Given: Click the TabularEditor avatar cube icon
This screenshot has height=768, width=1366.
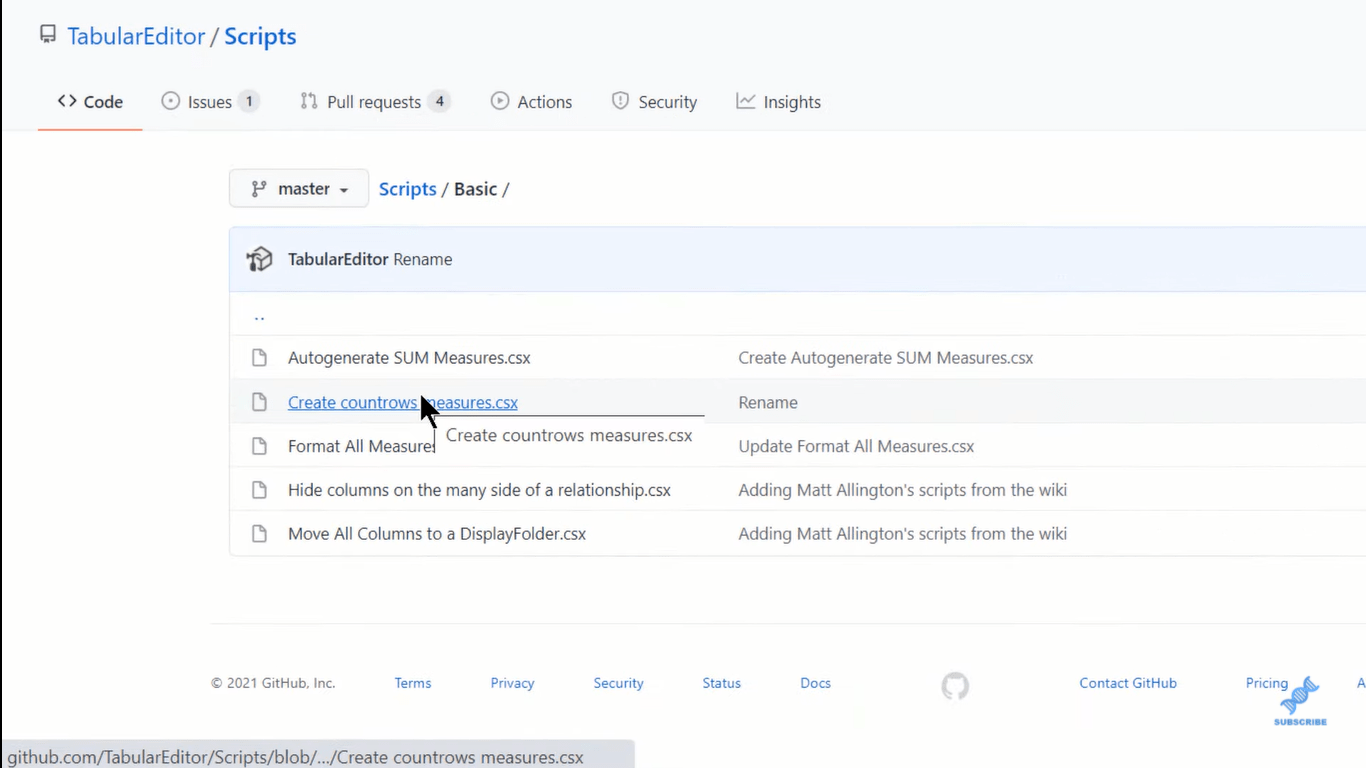Looking at the screenshot, I should pyautogui.click(x=260, y=259).
